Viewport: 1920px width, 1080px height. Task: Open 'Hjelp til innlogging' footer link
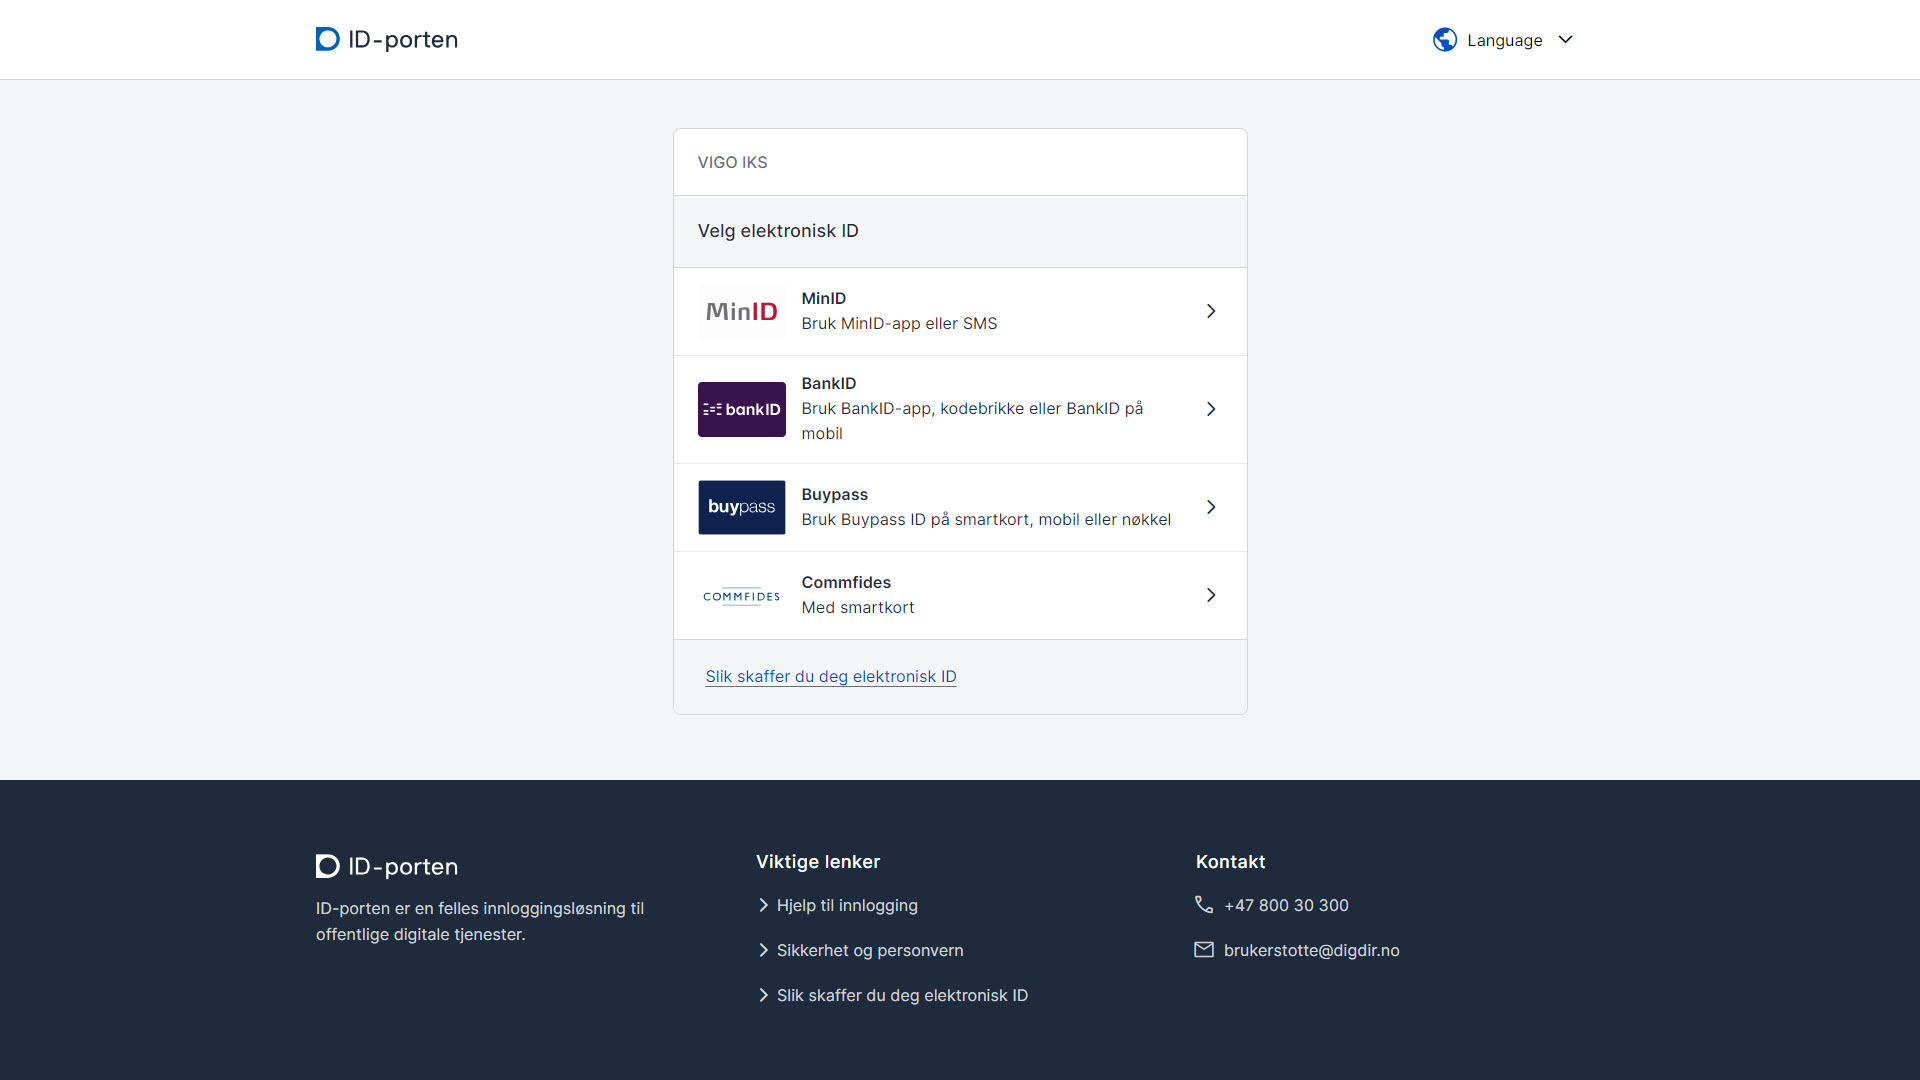(x=846, y=905)
